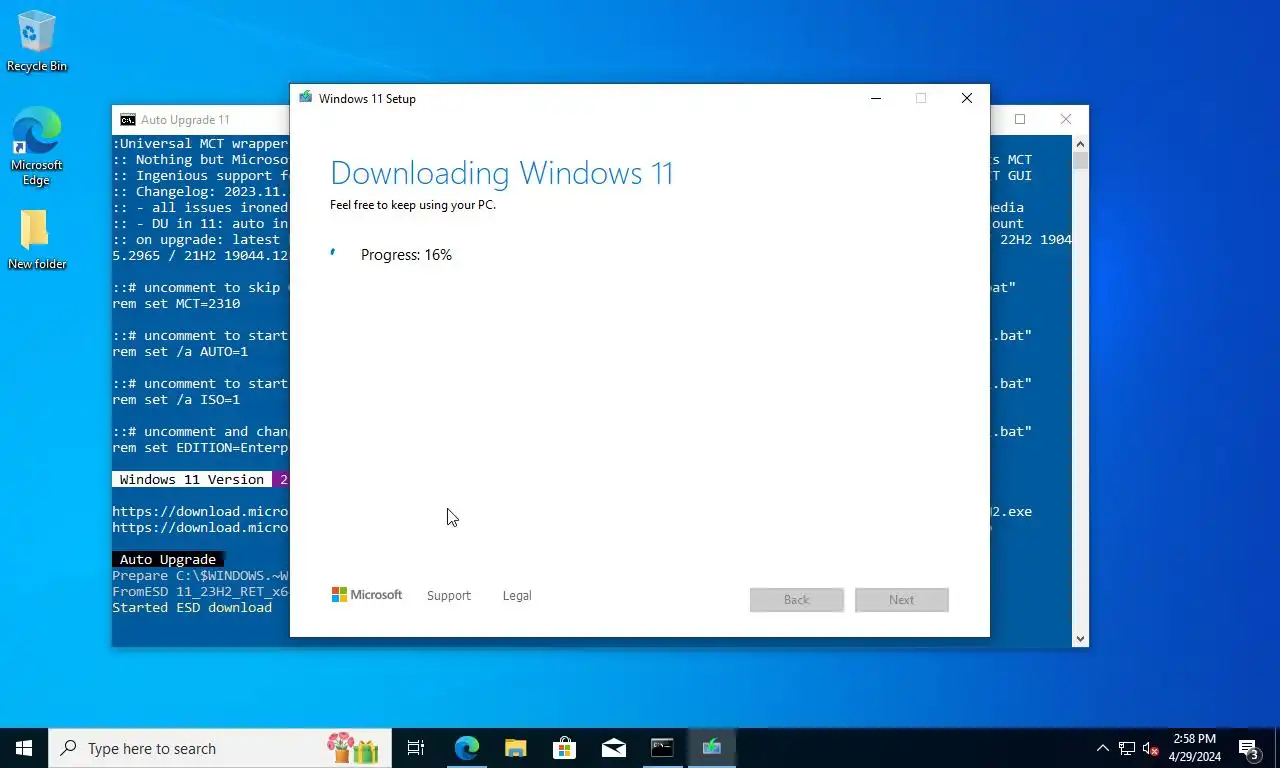Open the Recycle Bin desktop icon
Screen dimensions: 1280x768
36,41
